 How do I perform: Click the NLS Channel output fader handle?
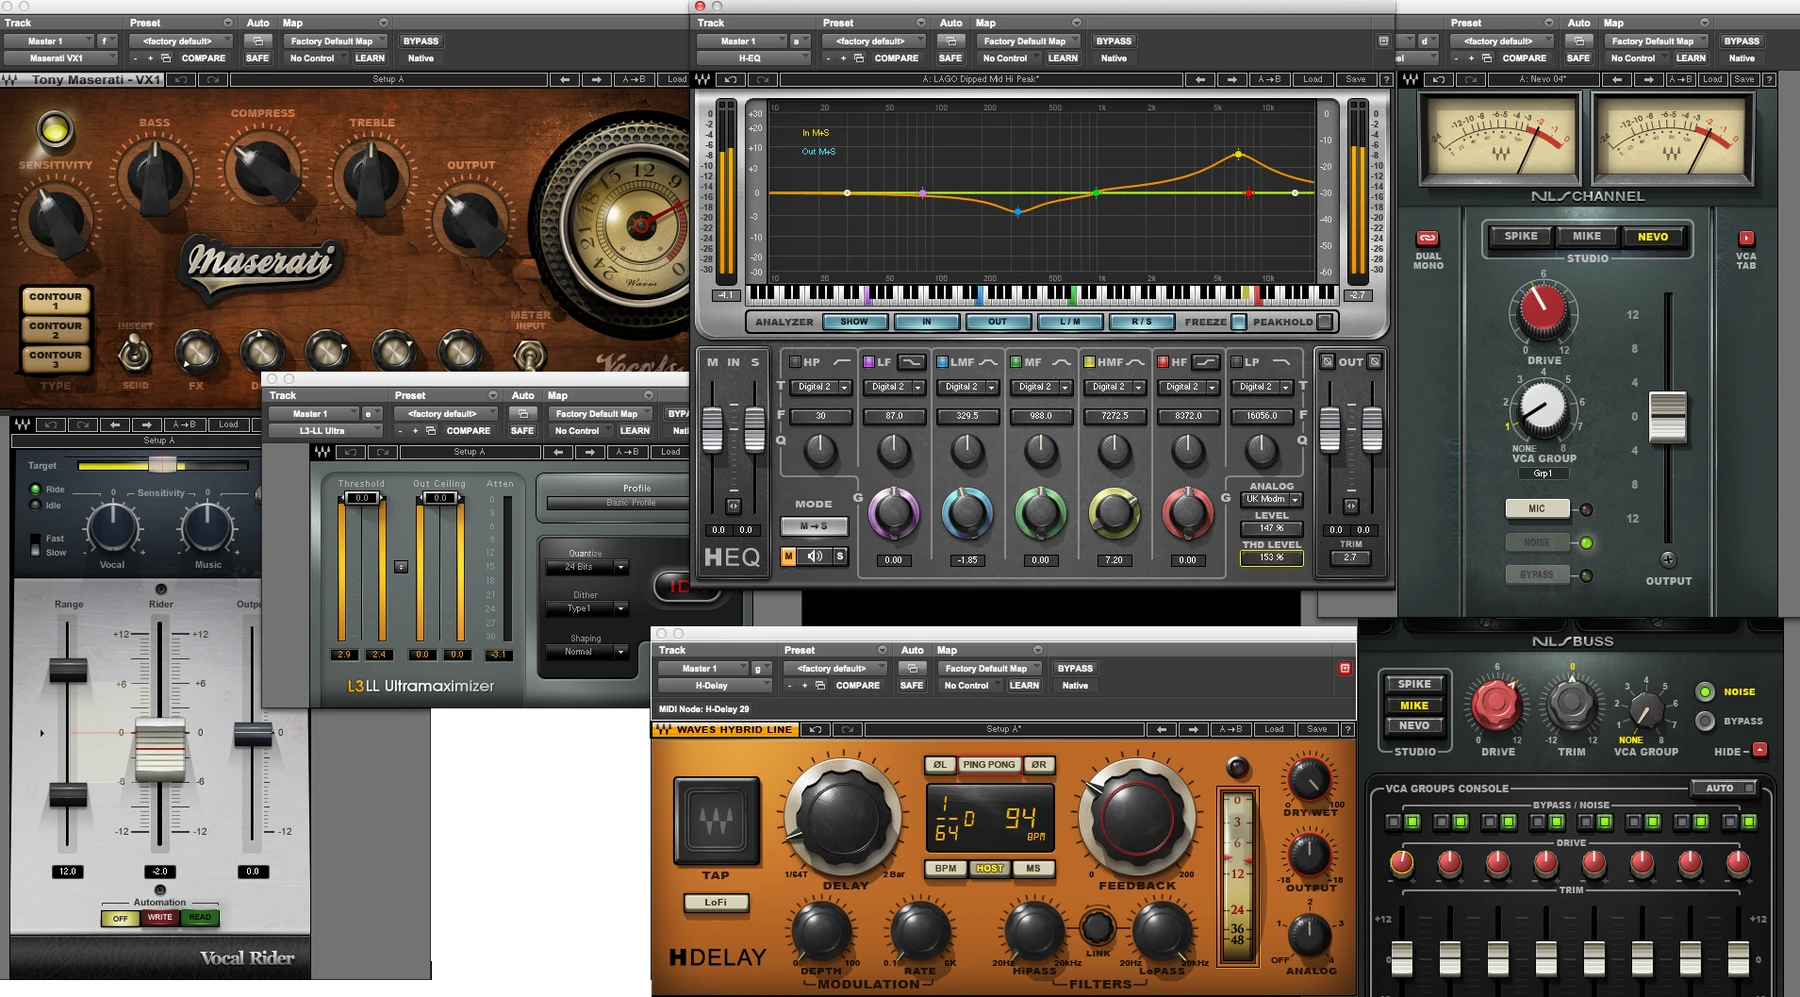[1668, 417]
